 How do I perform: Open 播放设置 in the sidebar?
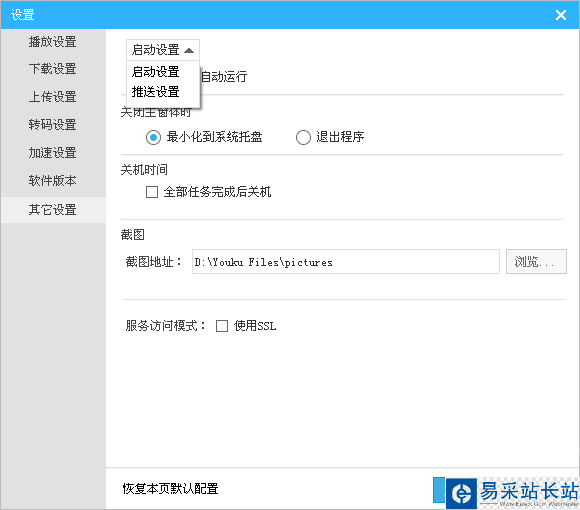53,42
